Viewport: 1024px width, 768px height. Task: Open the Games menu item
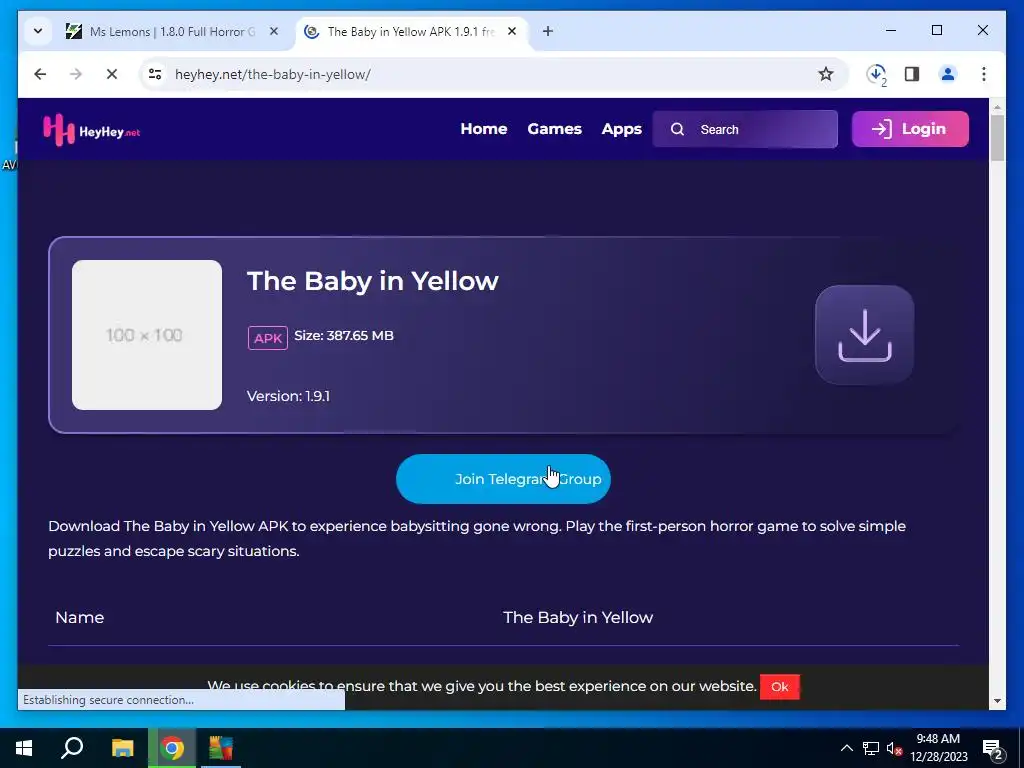coord(554,129)
